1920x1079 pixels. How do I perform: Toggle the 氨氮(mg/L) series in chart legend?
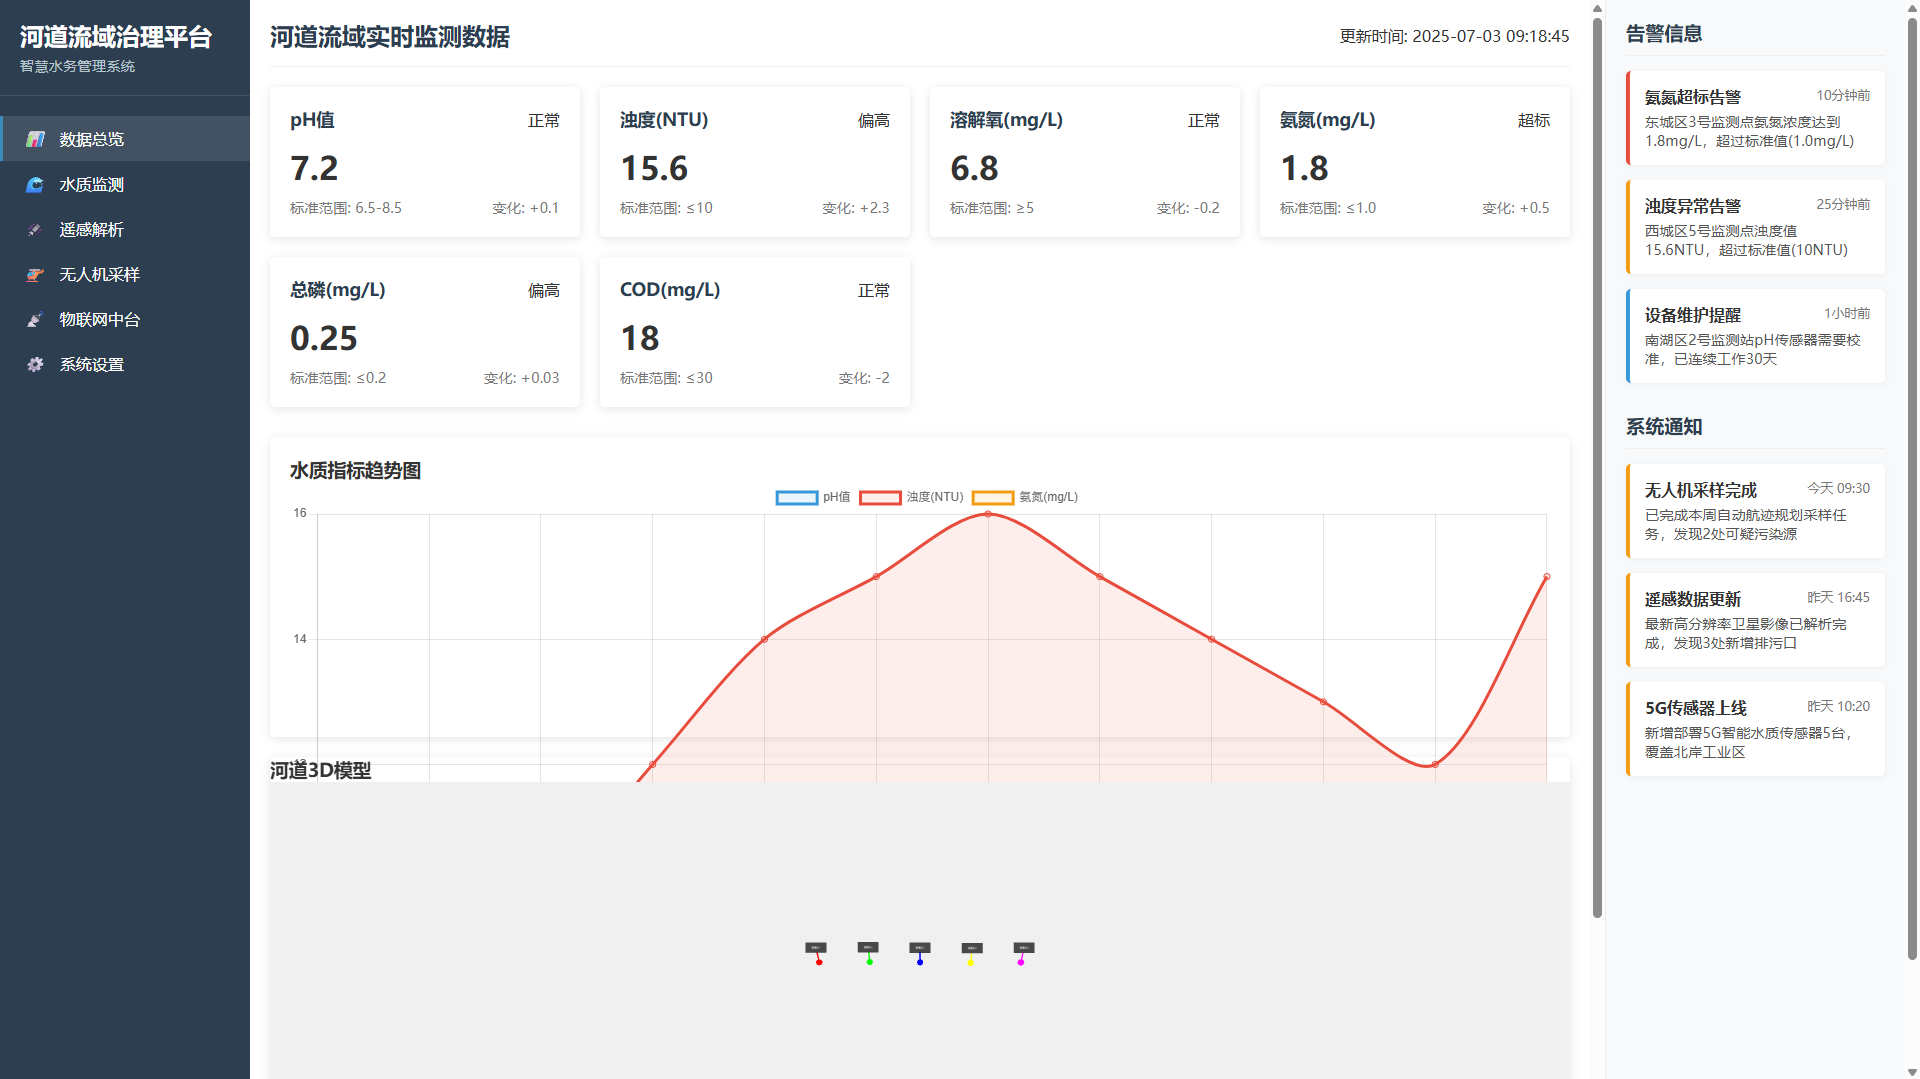(x=1025, y=497)
